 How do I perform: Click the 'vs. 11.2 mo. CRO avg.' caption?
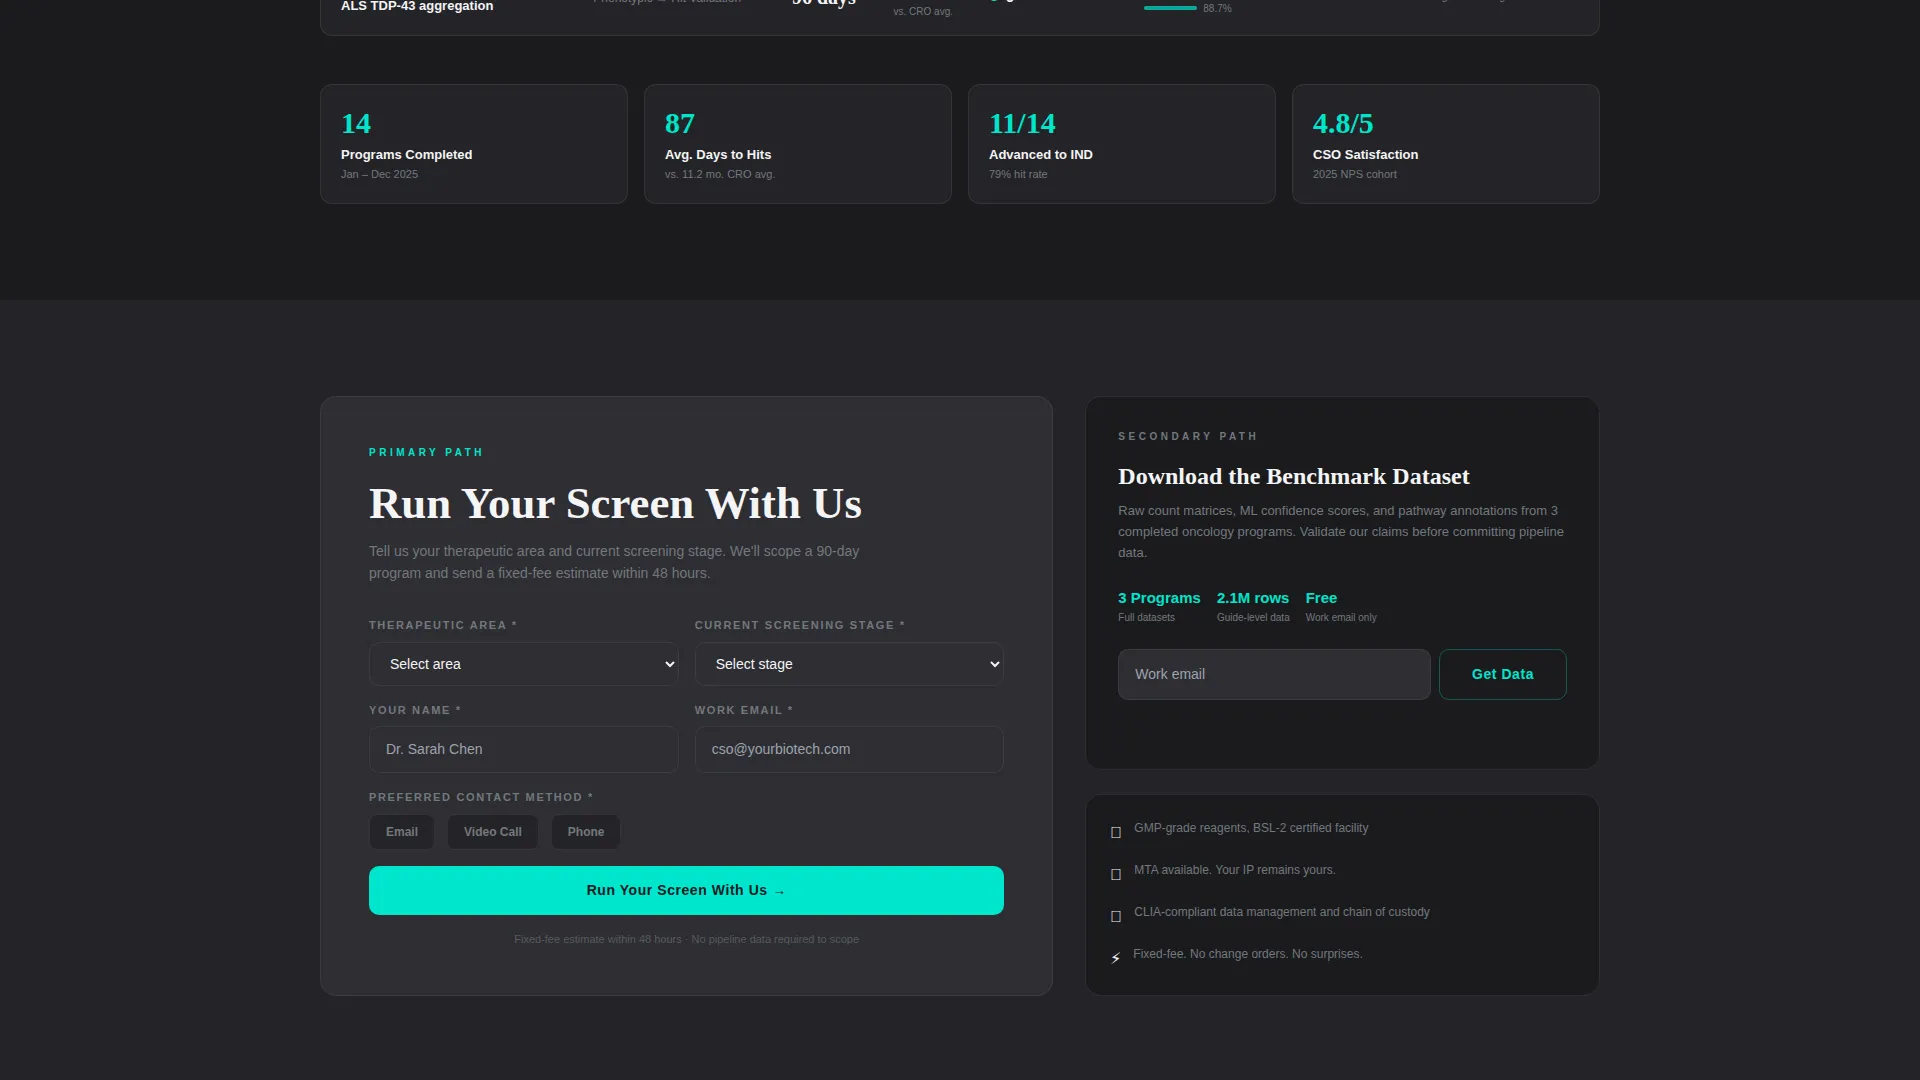pos(720,174)
